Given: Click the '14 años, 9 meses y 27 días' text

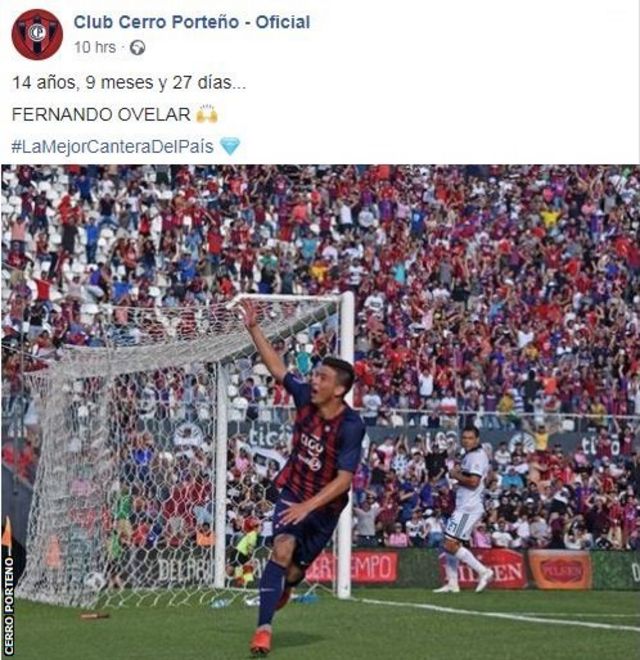Looking at the screenshot, I should click(x=128, y=82).
